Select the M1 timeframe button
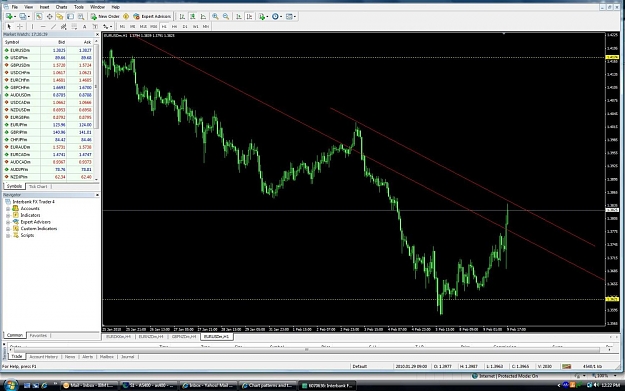The image size is (625, 391). tap(122, 26)
